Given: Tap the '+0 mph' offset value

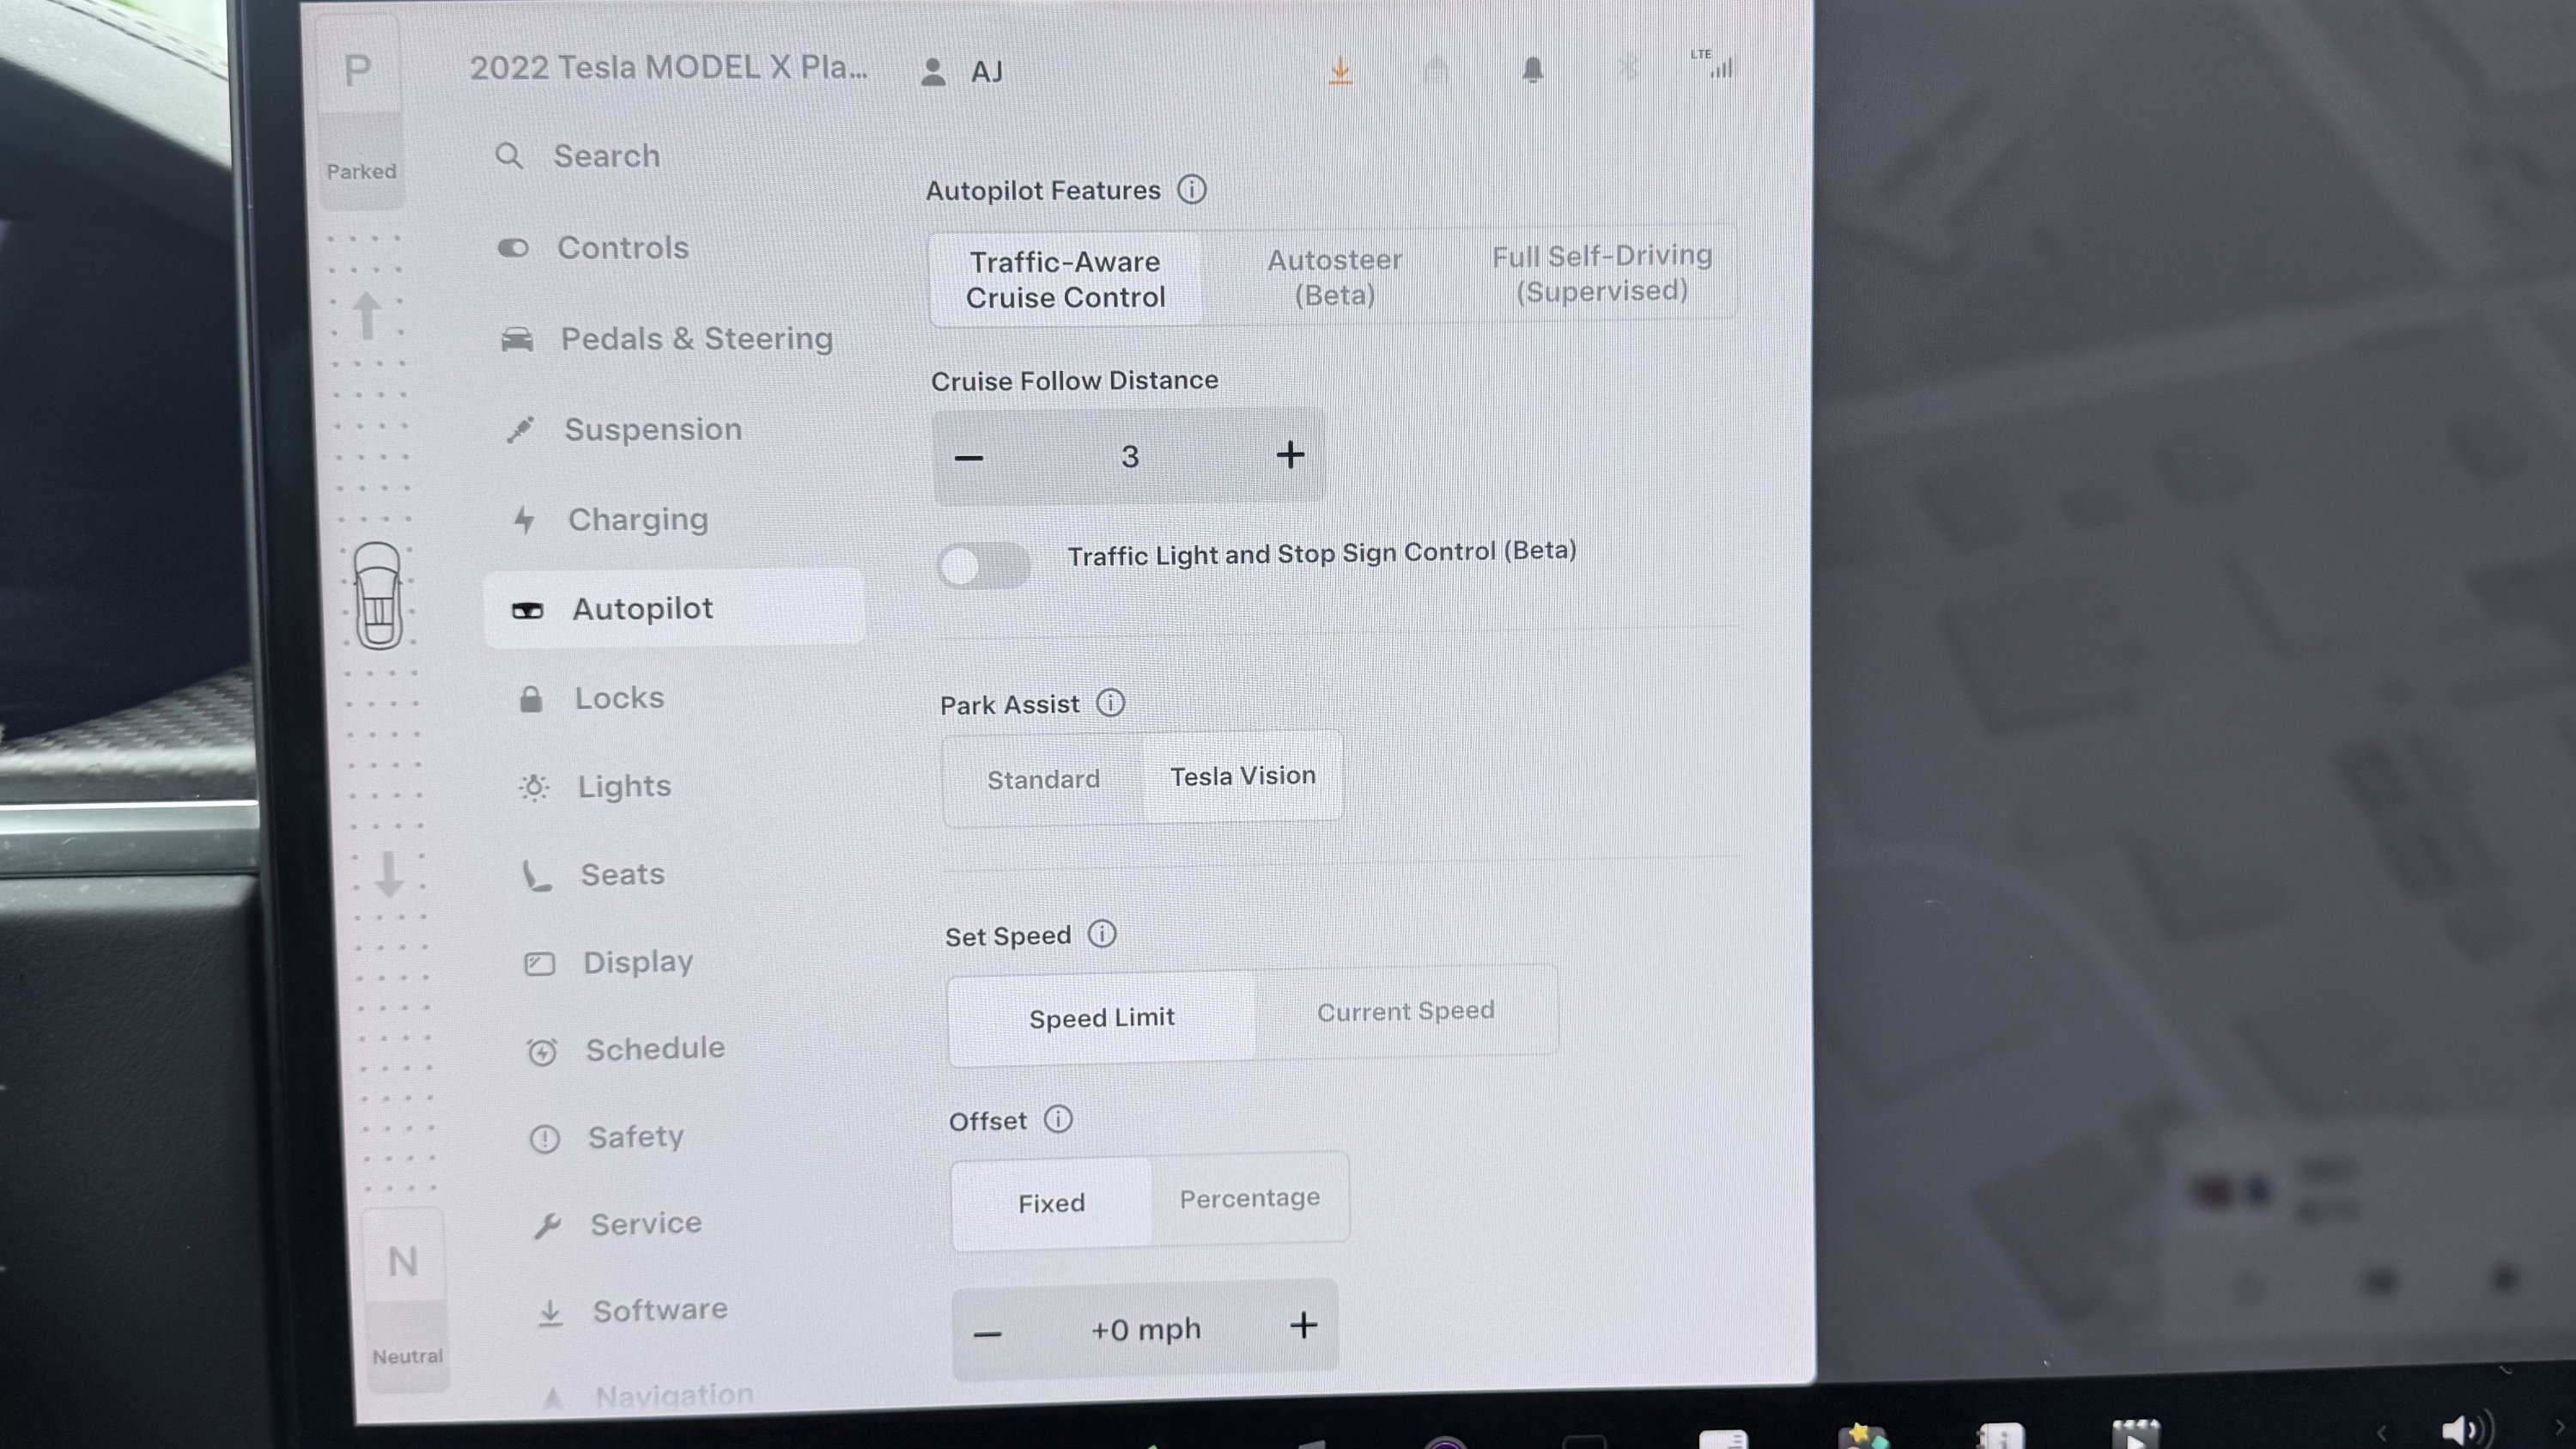Looking at the screenshot, I should click(x=1145, y=1329).
